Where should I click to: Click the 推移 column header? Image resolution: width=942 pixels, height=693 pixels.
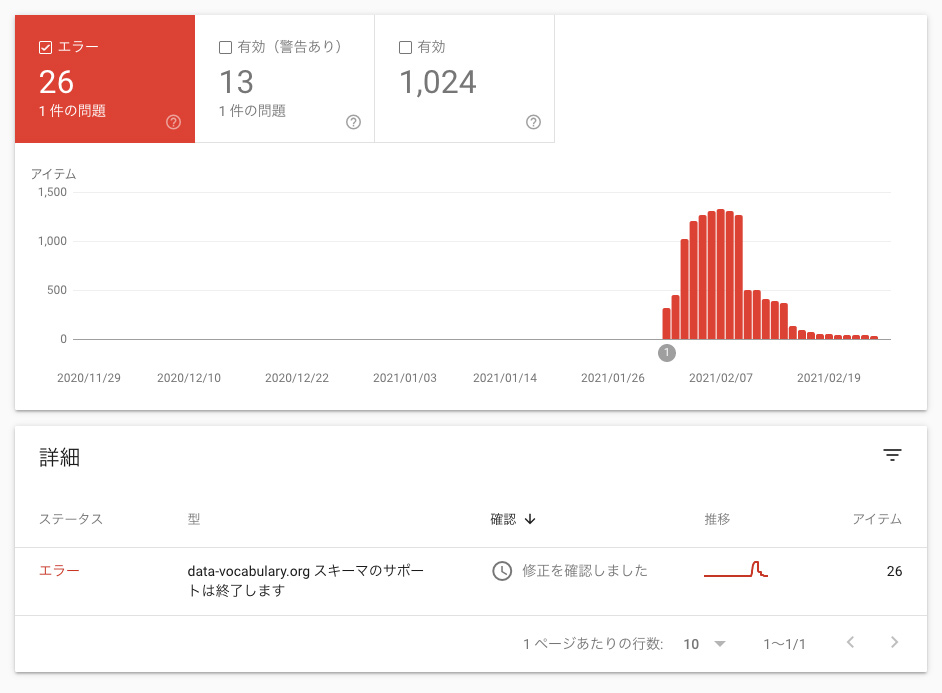point(717,519)
